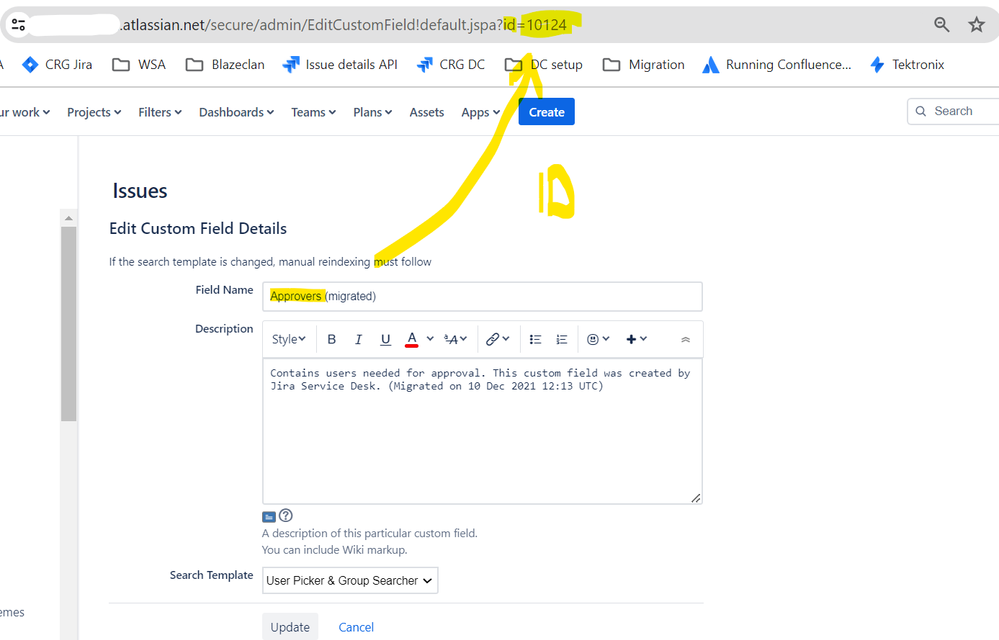999x640 pixels.
Task: Cancel editing the custom field
Action: click(x=355, y=626)
